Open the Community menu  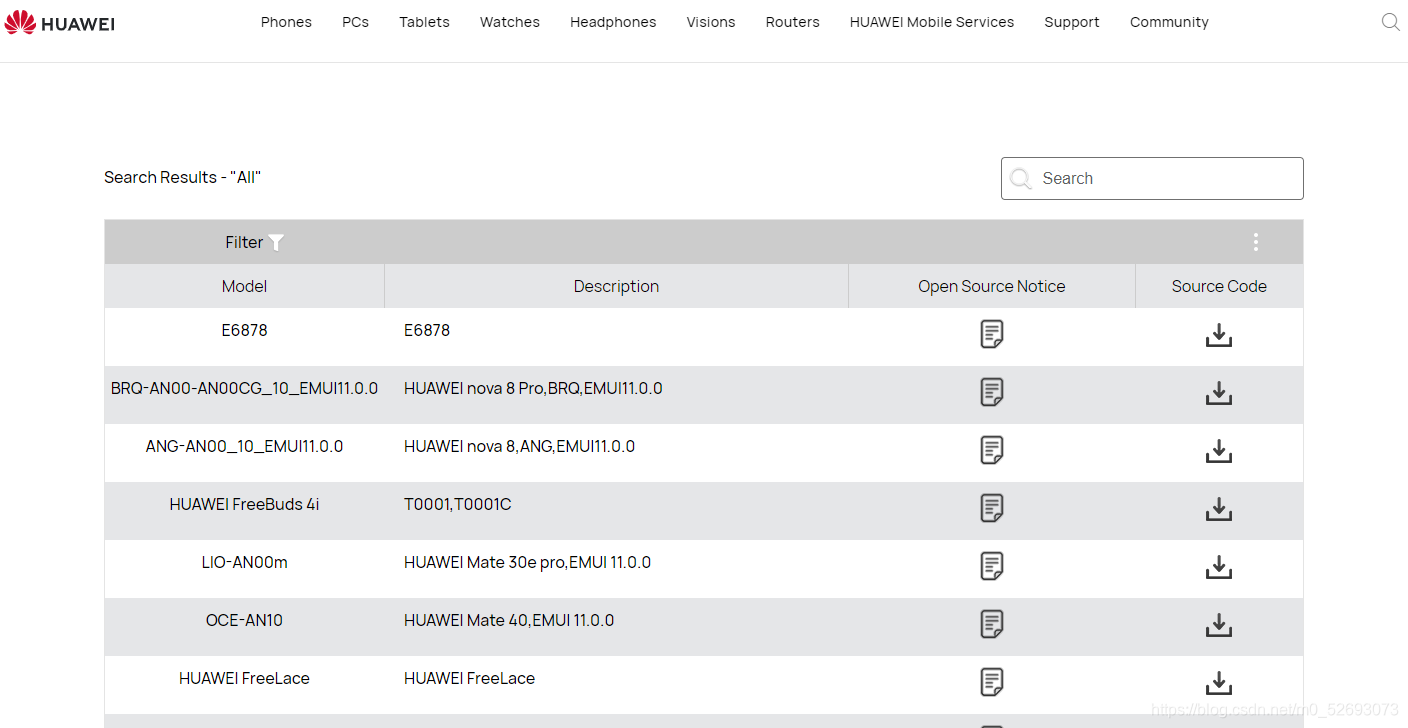[x=1169, y=22]
